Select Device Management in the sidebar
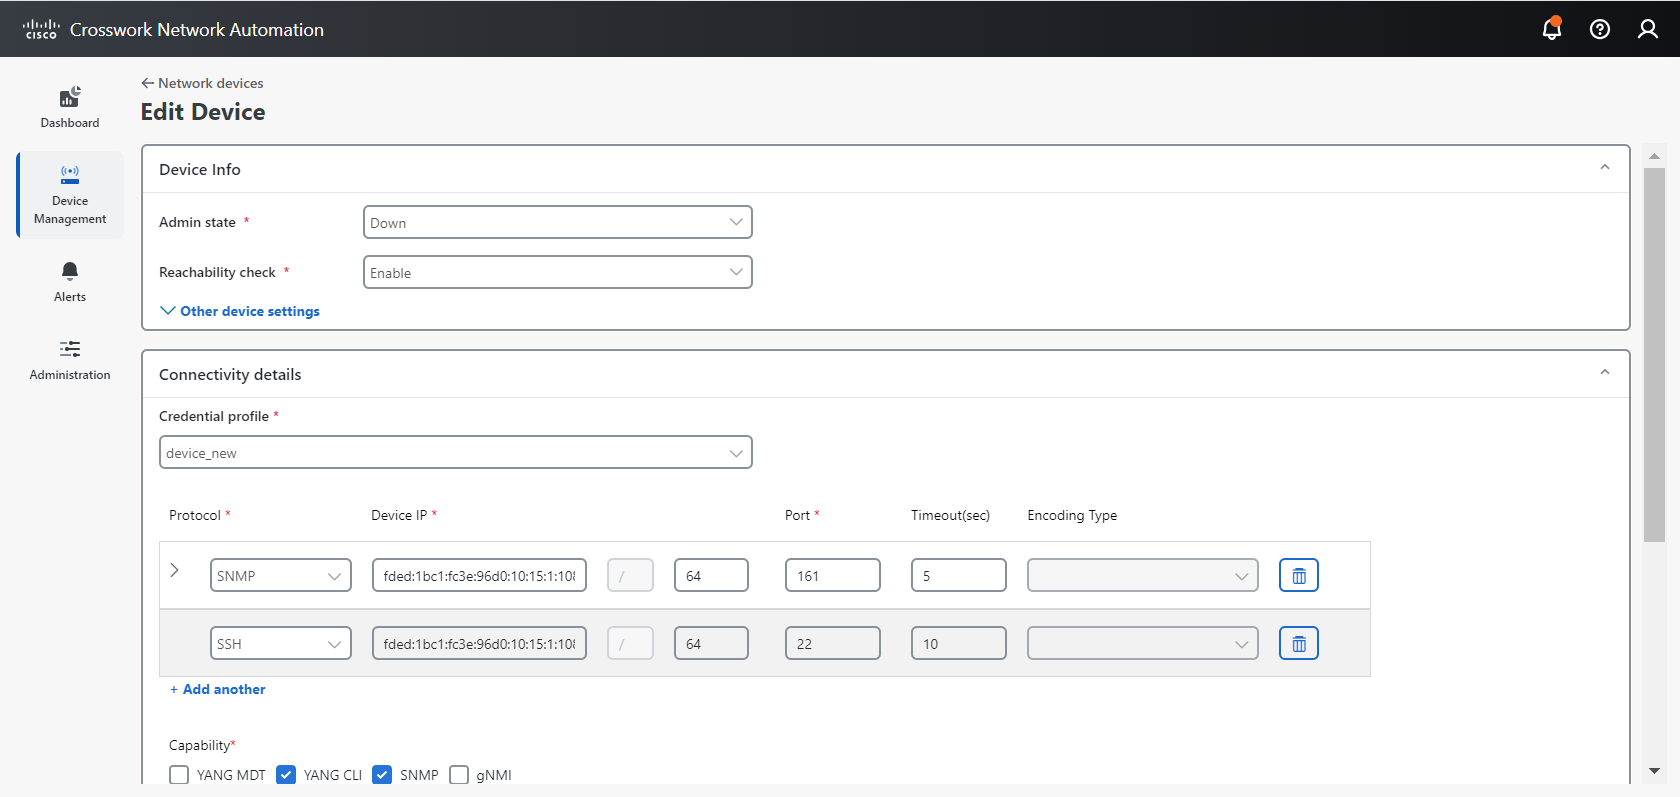1680x797 pixels. click(70, 195)
